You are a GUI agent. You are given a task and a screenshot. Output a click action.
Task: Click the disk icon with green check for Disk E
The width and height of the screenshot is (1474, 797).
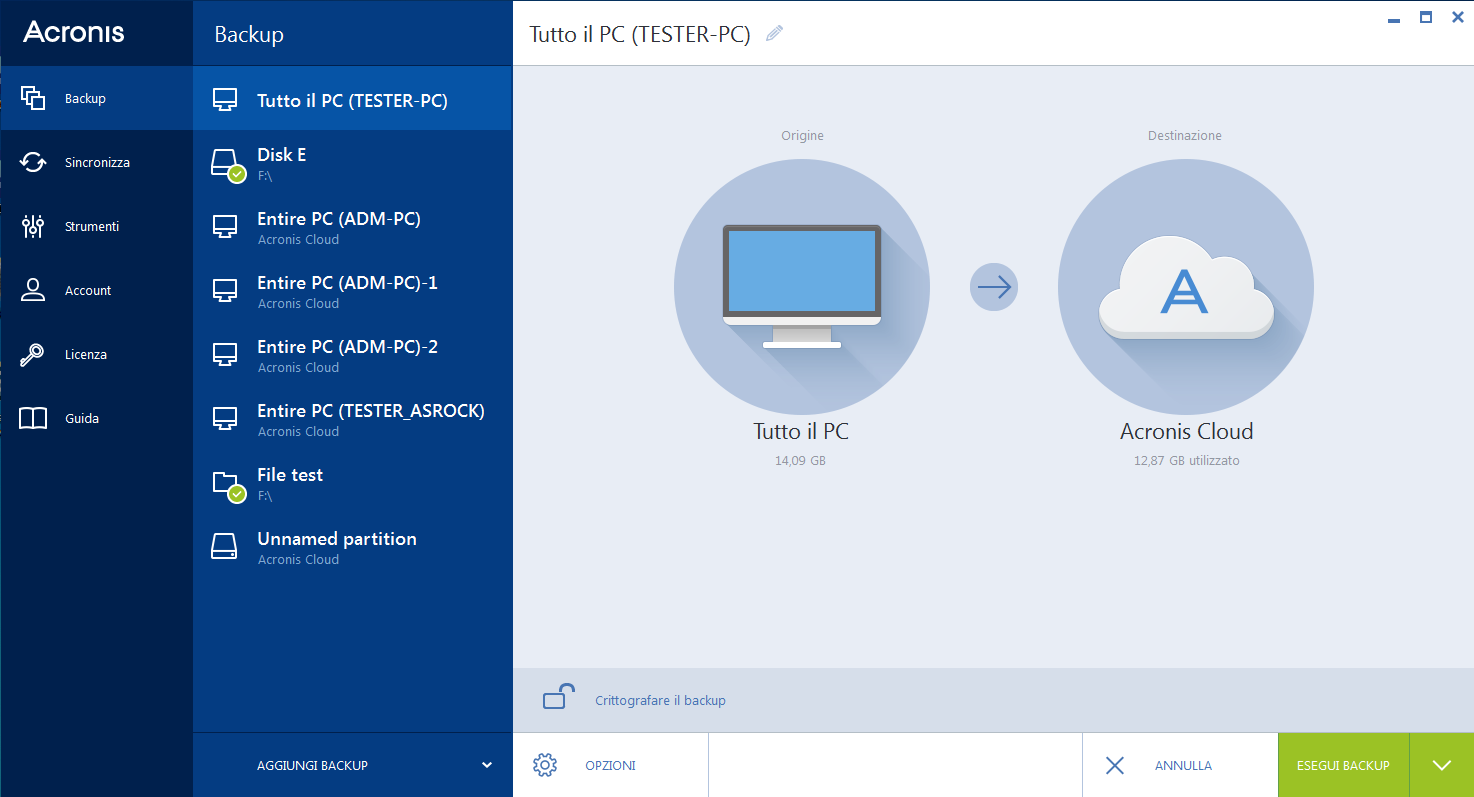coord(227,164)
